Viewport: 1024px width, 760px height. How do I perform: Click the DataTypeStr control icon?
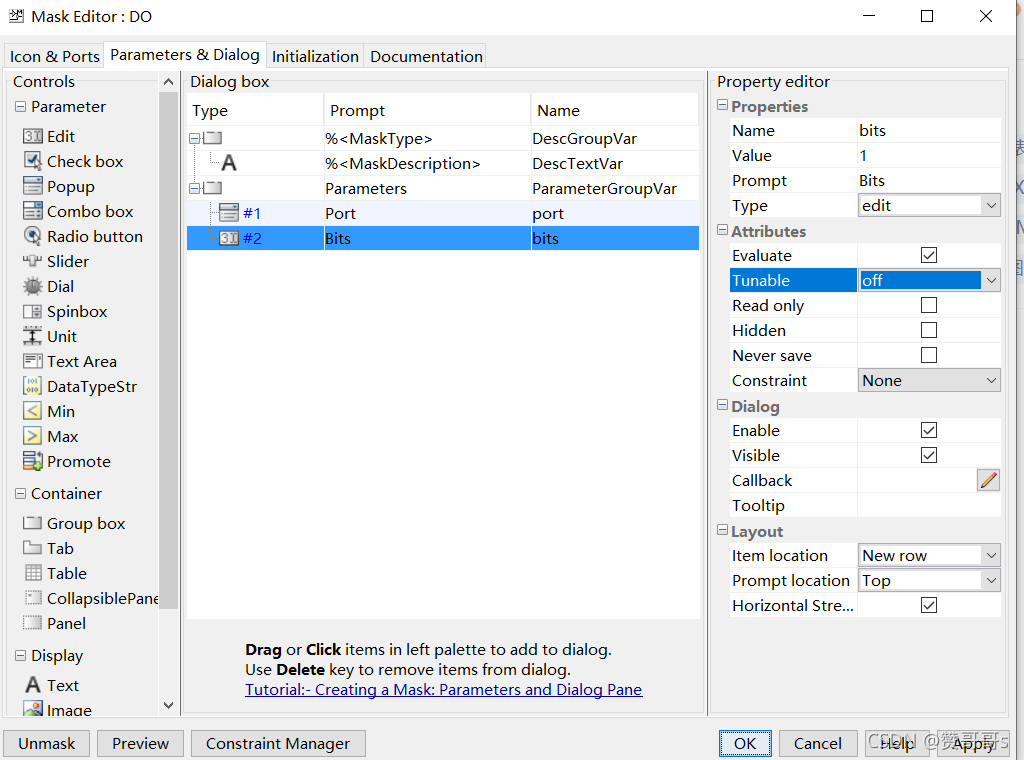click(x=33, y=386)
